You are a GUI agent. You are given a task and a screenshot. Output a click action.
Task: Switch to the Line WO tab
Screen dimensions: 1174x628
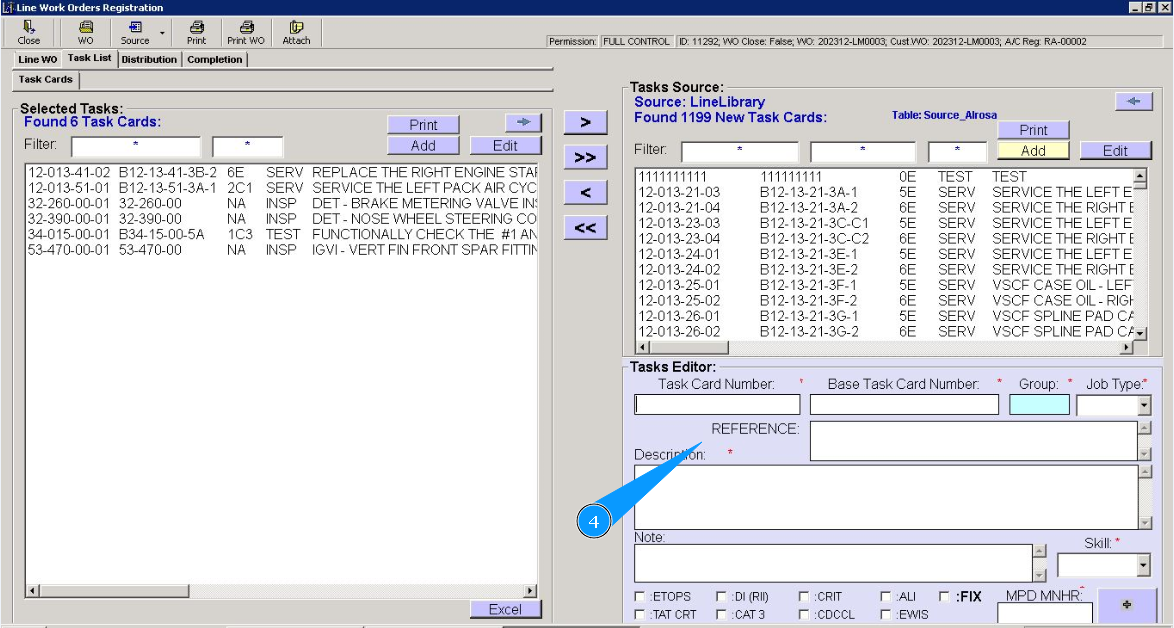pyautogui.click(x=37, y=59)
